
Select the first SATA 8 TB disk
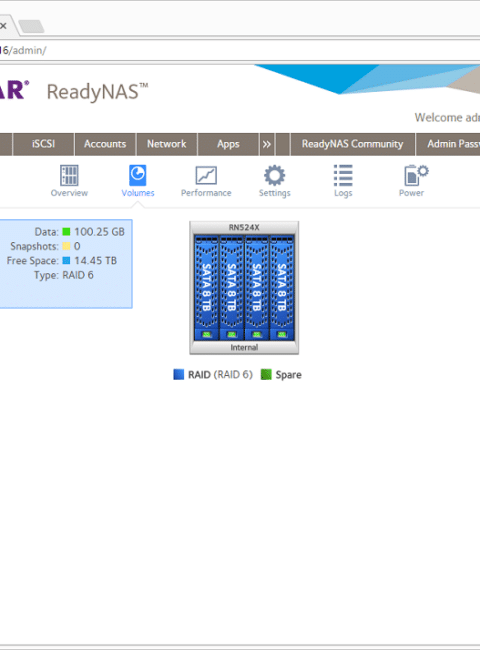coord(206,288)
